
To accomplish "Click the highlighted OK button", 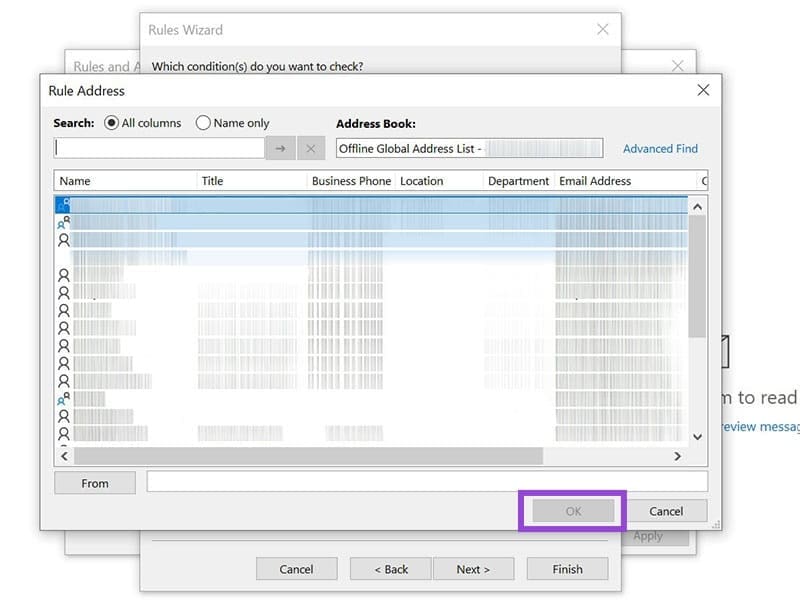I will click(x=572, y=511).
